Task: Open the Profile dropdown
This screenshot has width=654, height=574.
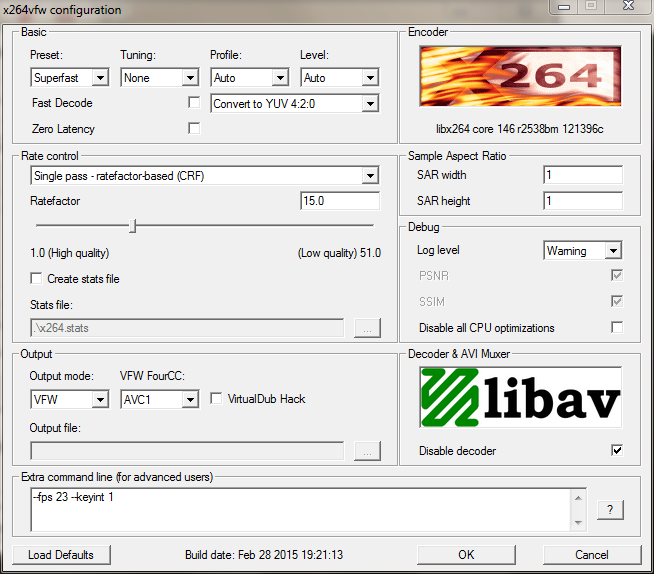Action: (249, 78)
